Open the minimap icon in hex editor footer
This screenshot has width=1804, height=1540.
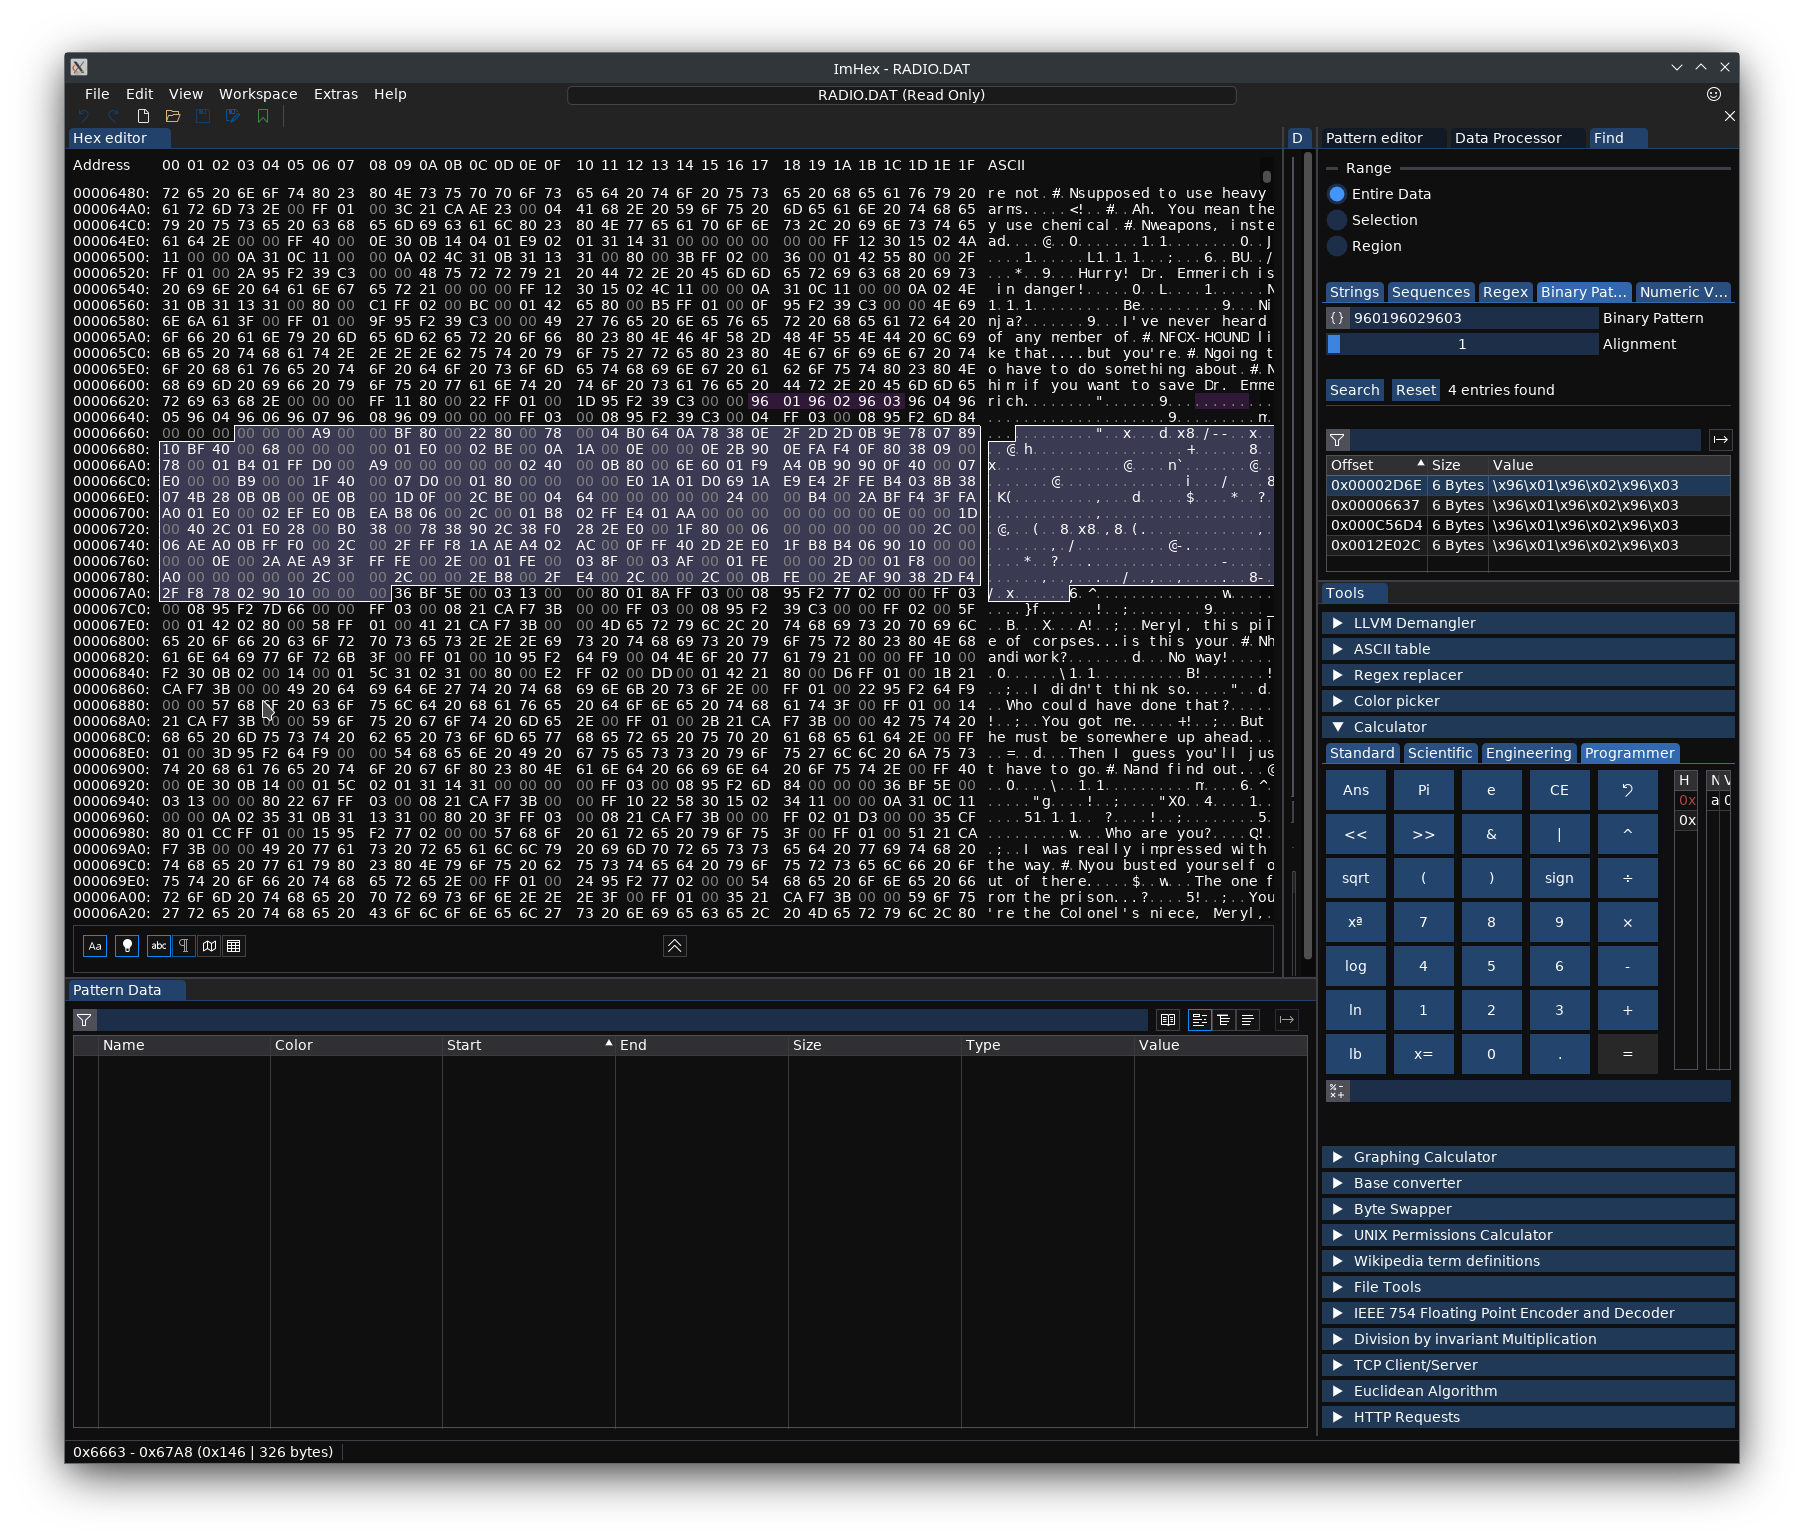coord(209,946)
